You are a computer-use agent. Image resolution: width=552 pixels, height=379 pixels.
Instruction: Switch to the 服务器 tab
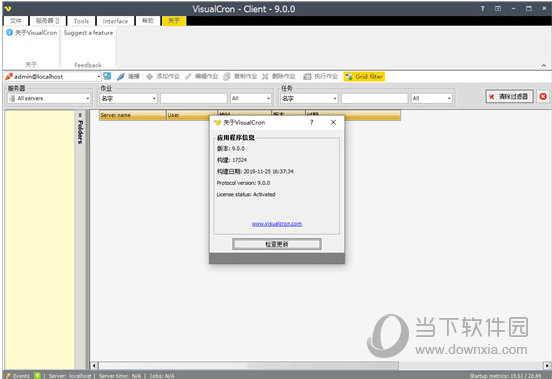coord(47,21)
